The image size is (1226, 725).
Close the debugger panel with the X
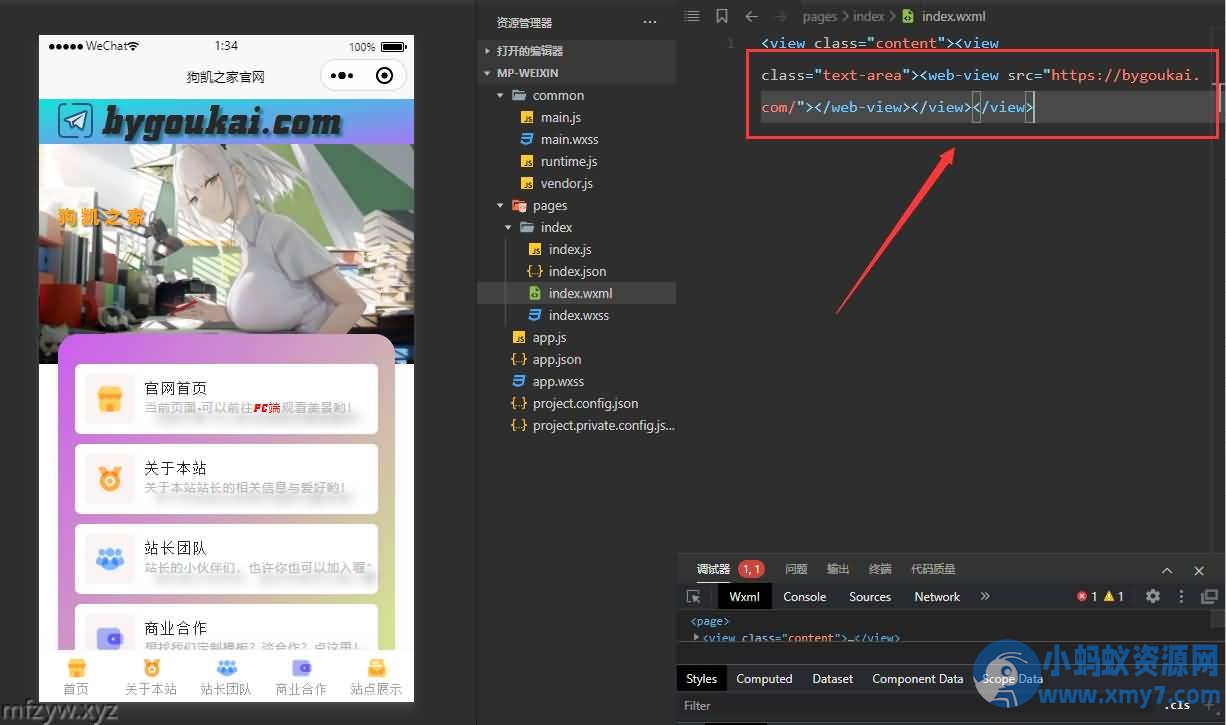[x=1199, y=570]
